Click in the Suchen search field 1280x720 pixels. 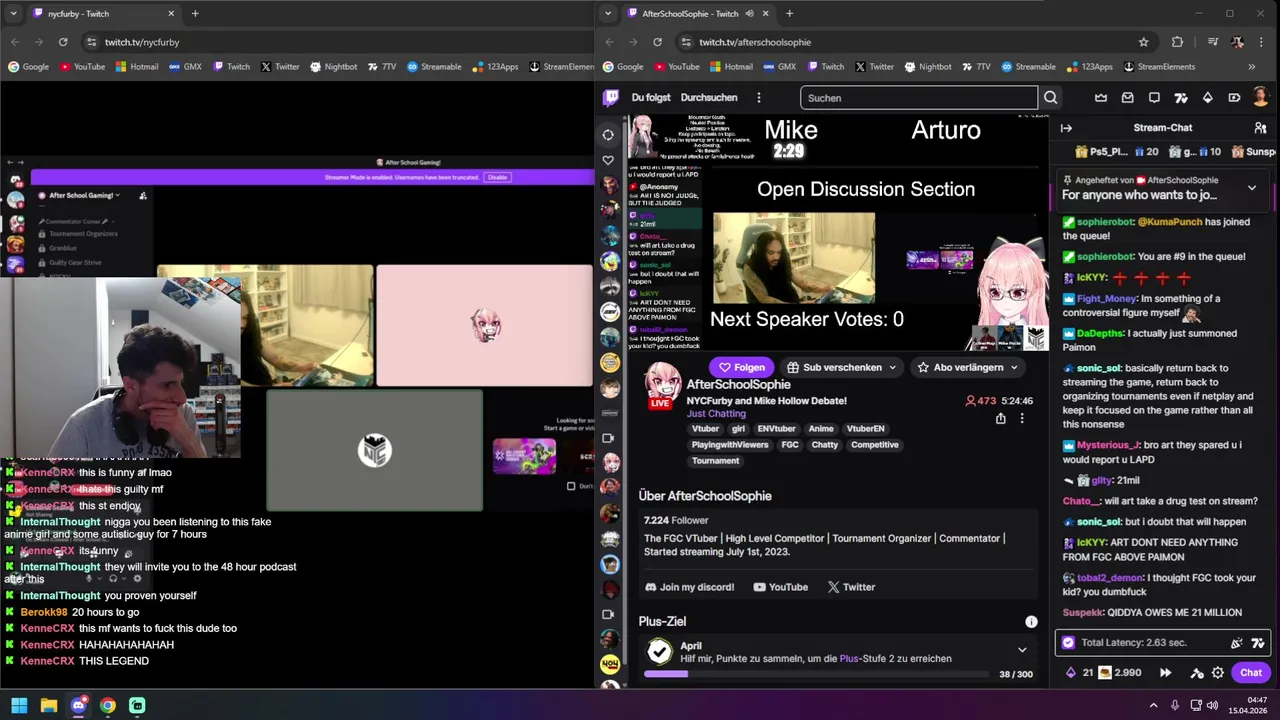point(919,98)
